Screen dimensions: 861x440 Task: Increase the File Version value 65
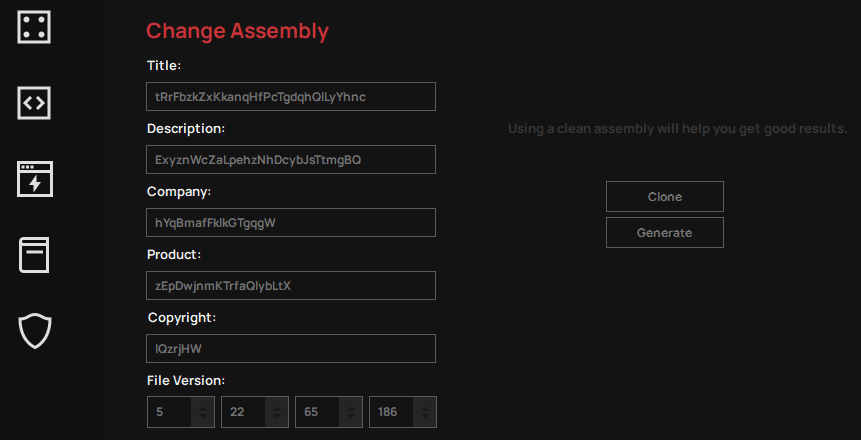(x=351, y=408)
